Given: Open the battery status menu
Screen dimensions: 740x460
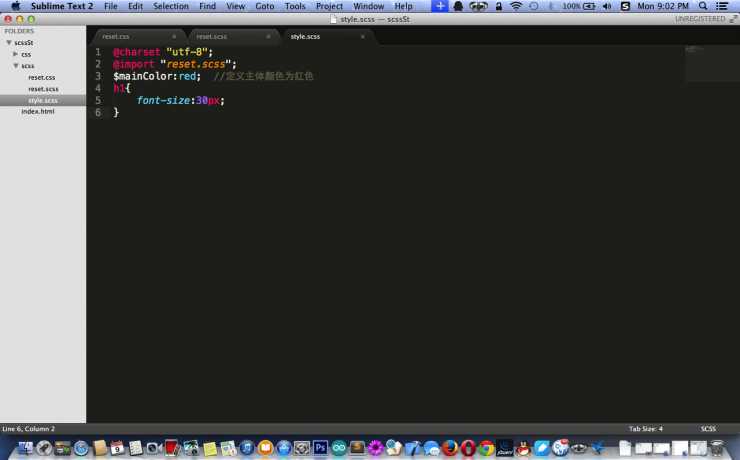Looking at the screenshot, I should click(579, 6).
